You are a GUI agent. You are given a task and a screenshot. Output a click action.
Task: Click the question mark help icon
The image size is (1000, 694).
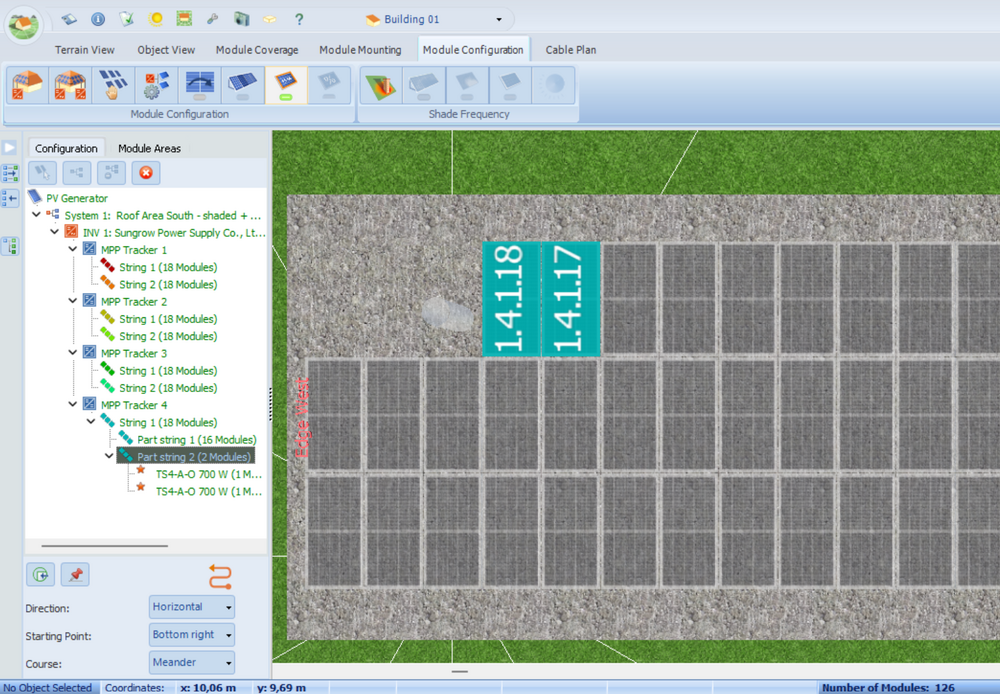pos(299,19)
